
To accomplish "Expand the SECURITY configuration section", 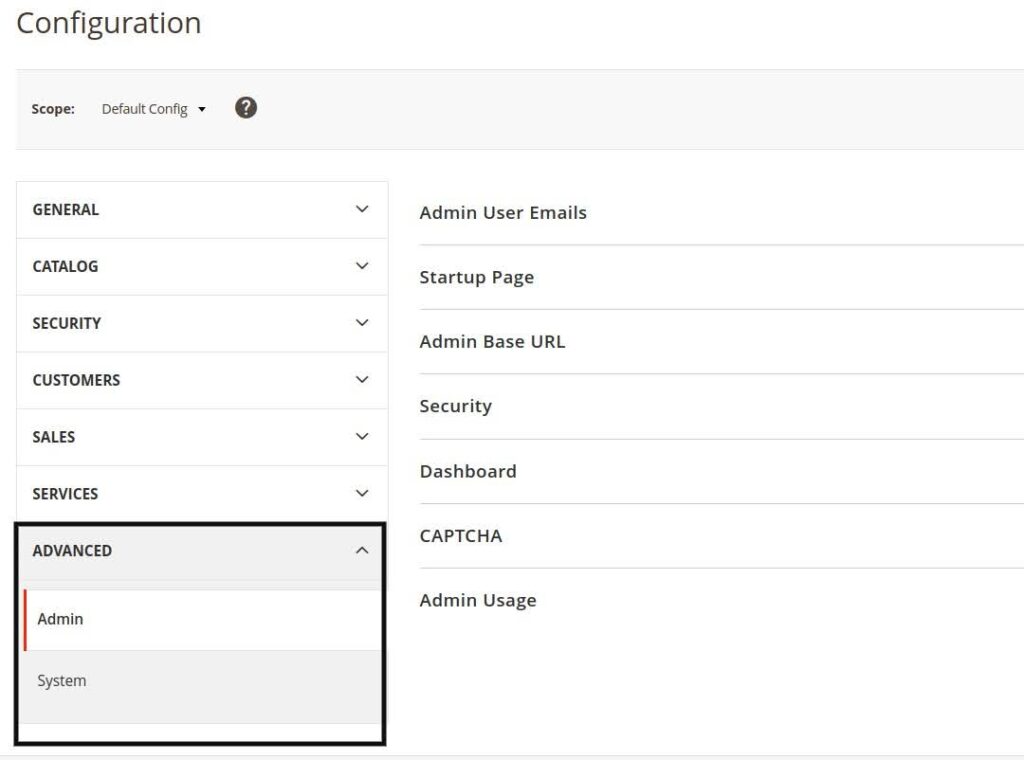I will 200,323.
